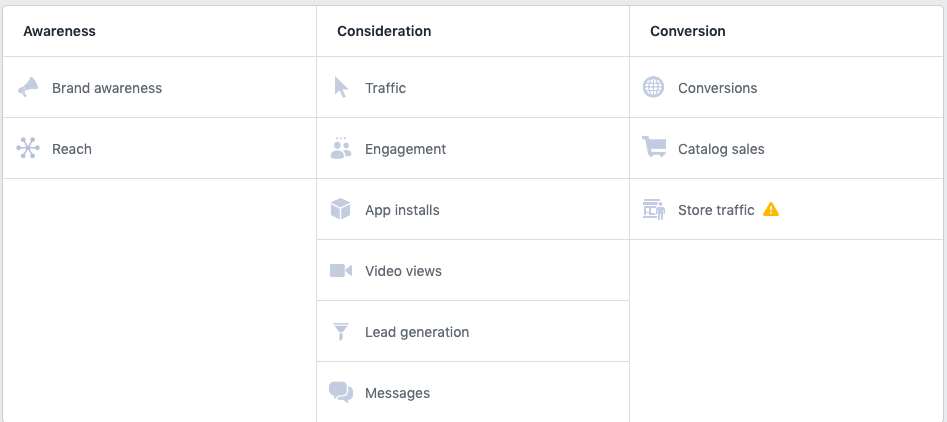Viewport: 947px width, 422px height.
Task: Click the Video views camera icon
Action: pos(341,270)
